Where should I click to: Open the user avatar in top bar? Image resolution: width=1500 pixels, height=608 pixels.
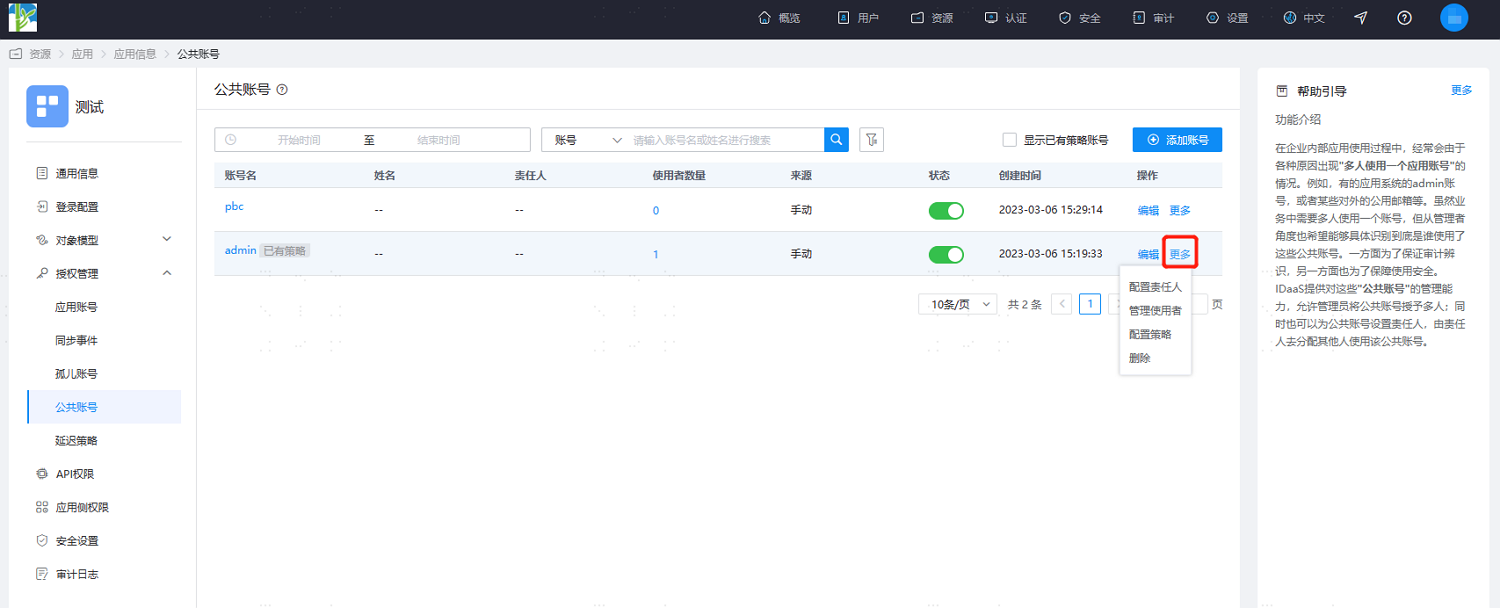(x=1454, y=18)
